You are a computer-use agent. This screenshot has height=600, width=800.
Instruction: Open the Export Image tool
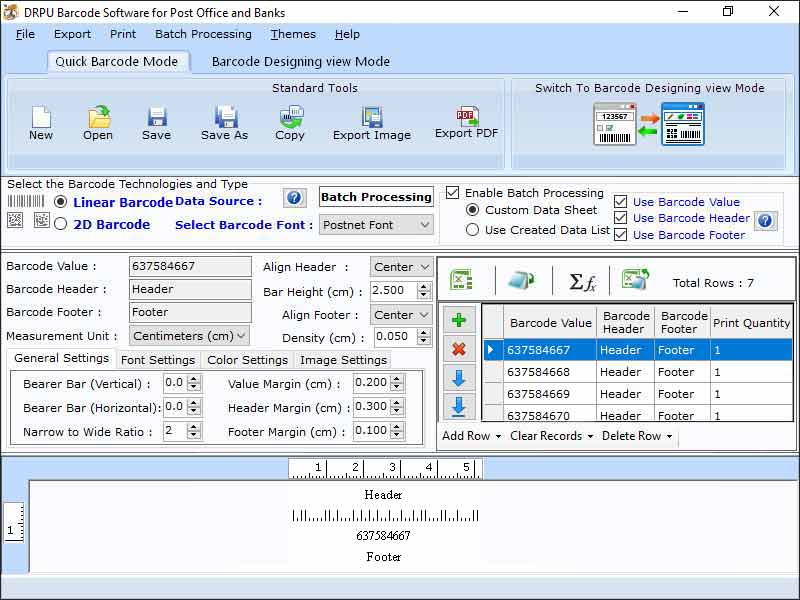coord(371,120)
